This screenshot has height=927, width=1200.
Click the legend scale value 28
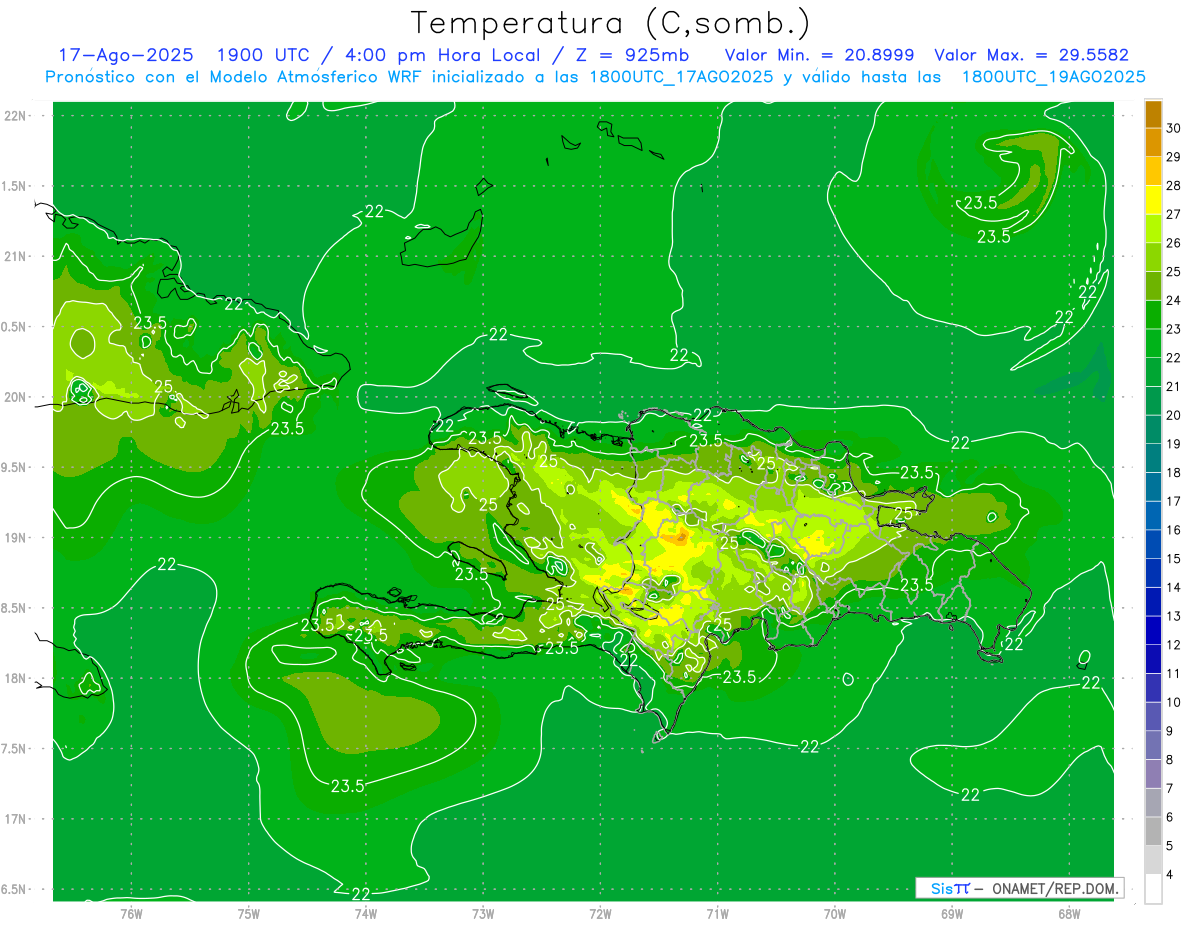coord(1174,186)
